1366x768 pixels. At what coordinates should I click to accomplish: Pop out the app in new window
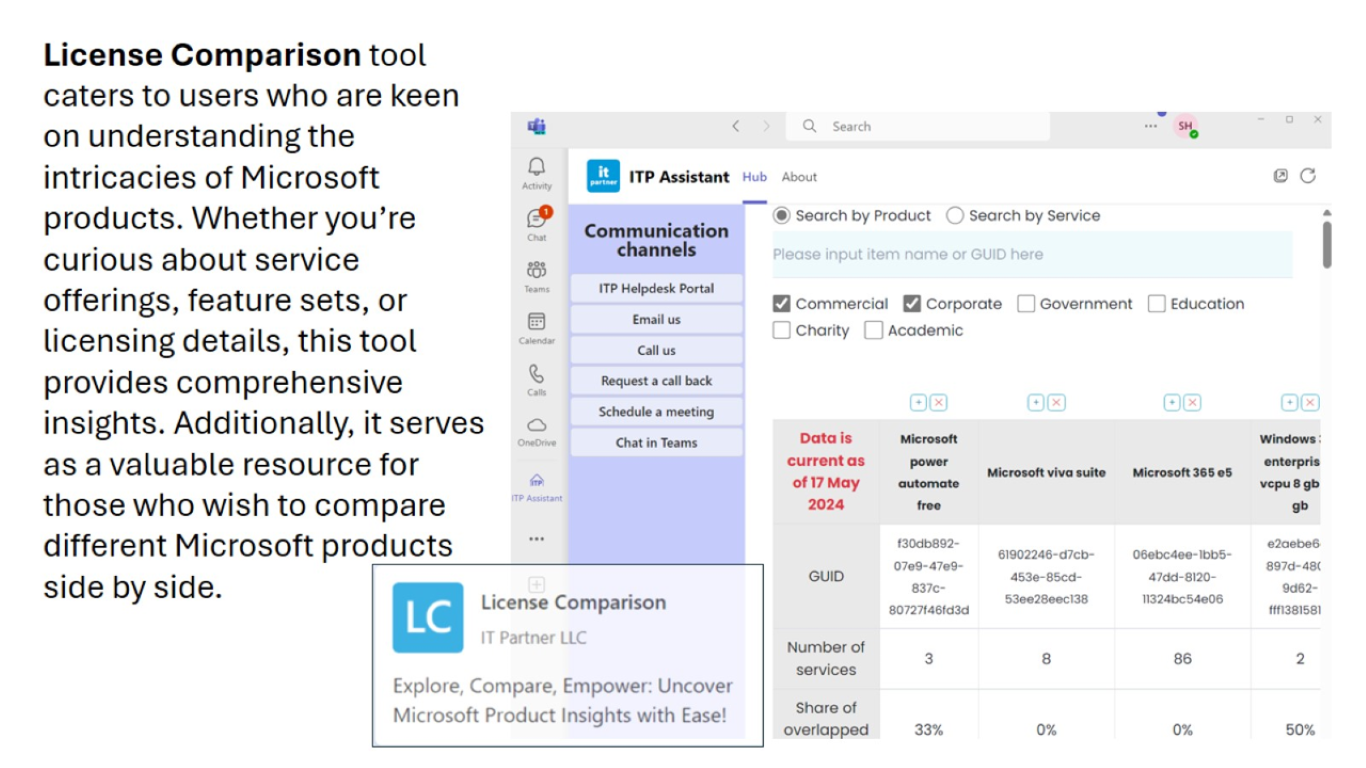point(1281,176)
